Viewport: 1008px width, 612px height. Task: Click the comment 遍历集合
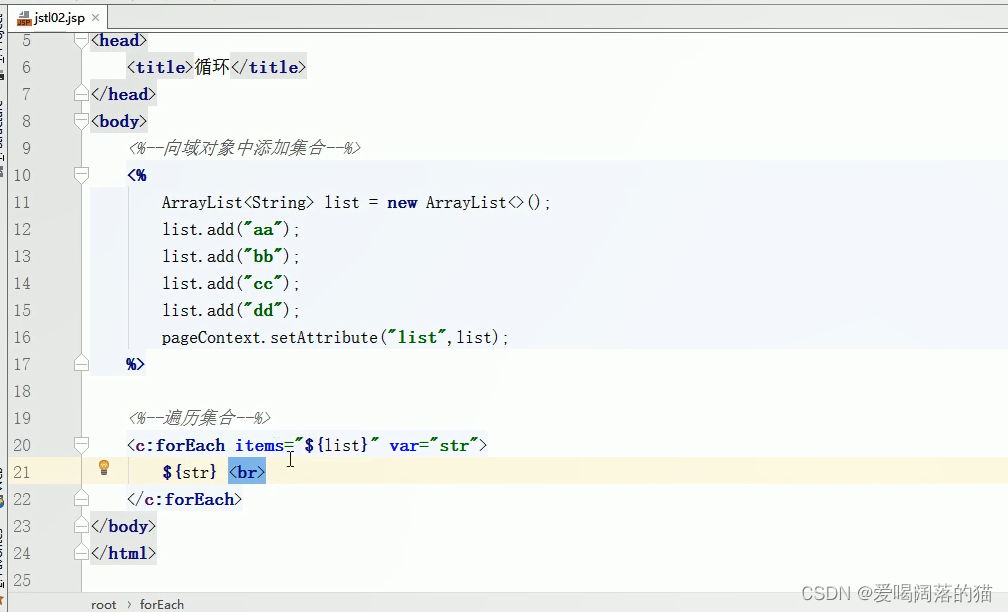[x=199, y=418]
